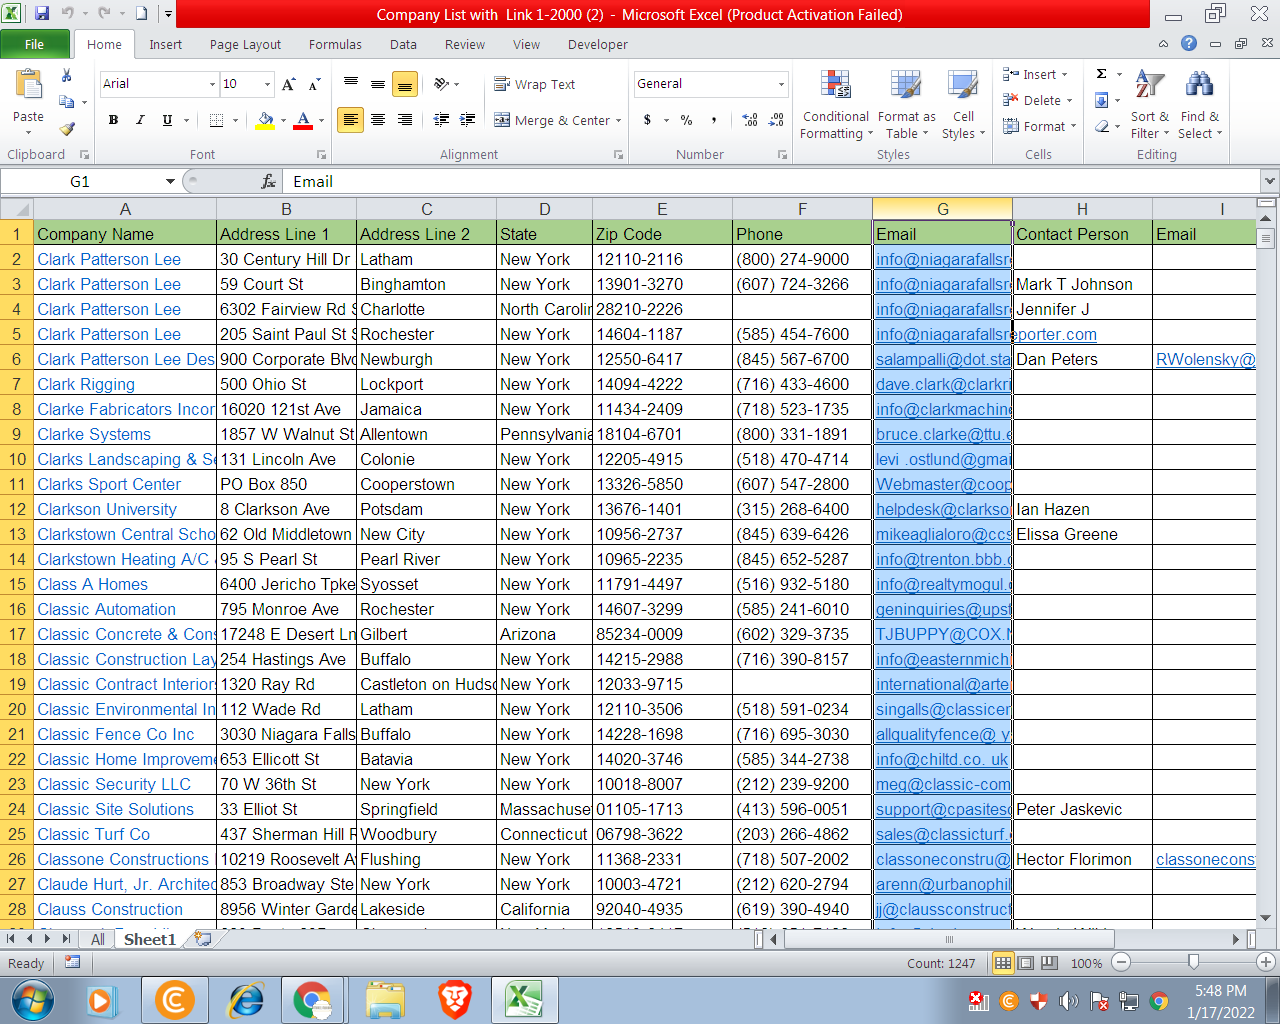Open the Classic Turf Co company link
Screen dimensions: 1280x1024
click(x=93, y=834)
